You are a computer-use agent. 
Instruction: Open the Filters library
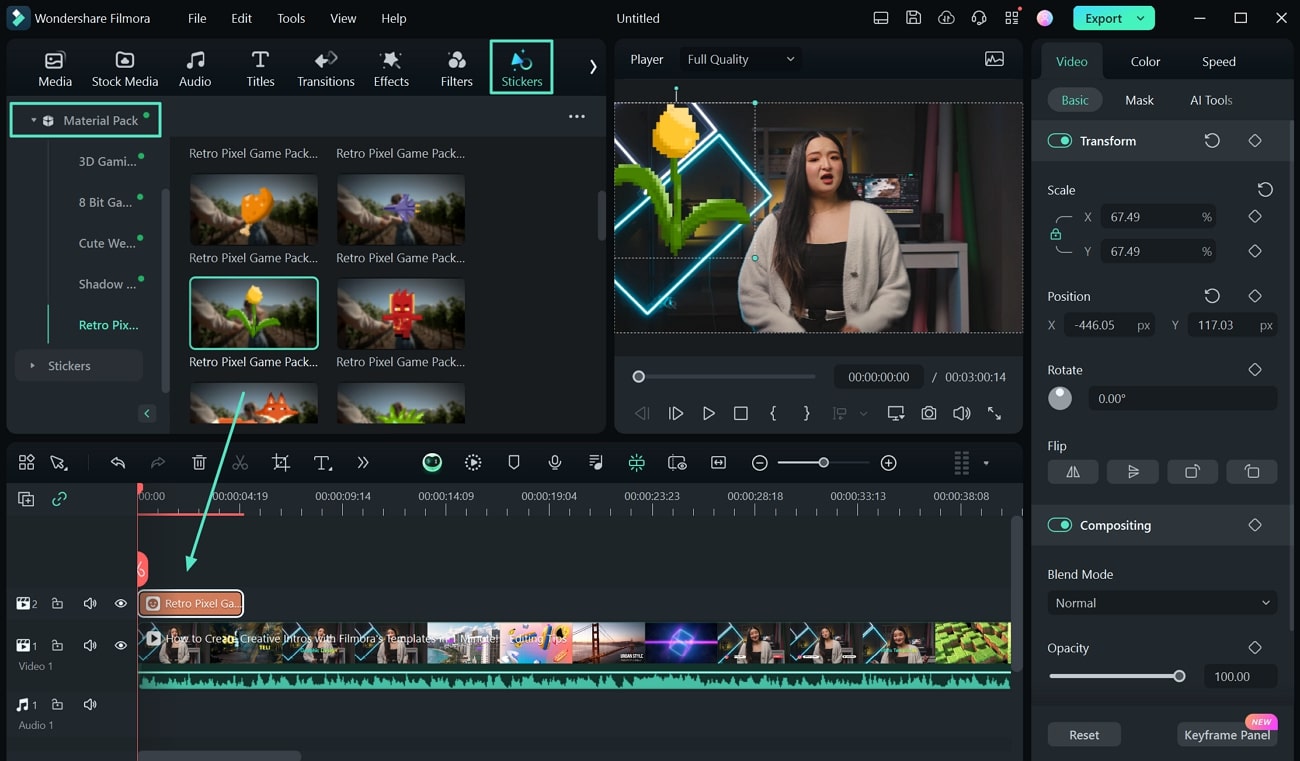[x=456, y=68]
